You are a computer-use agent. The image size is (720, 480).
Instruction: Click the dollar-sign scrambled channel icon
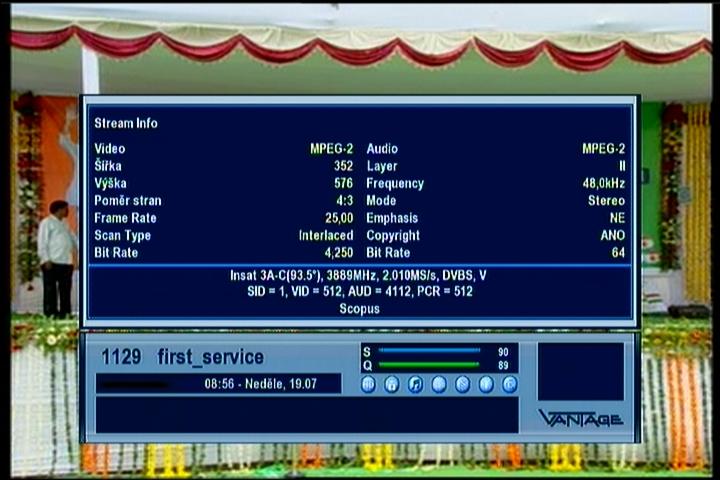[x=462, y=384]
